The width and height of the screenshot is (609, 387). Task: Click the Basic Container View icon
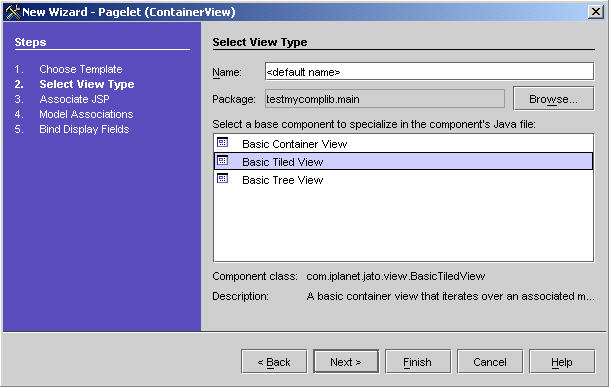[223, 143]
